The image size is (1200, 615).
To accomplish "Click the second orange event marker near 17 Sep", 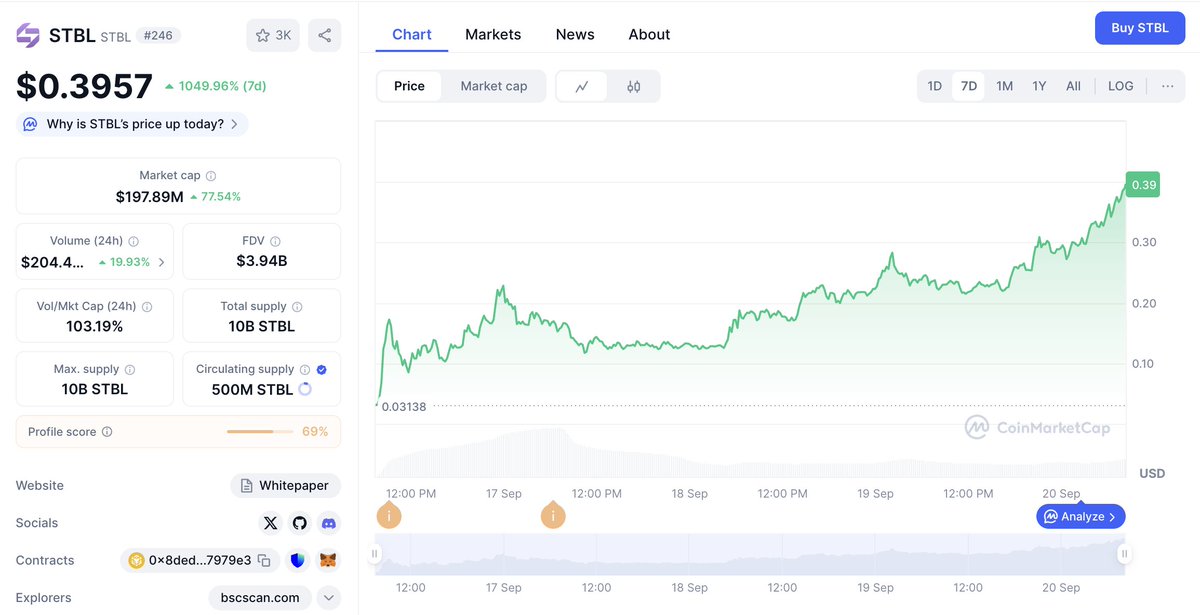I will pyautogui.click(x=552, y=516).
